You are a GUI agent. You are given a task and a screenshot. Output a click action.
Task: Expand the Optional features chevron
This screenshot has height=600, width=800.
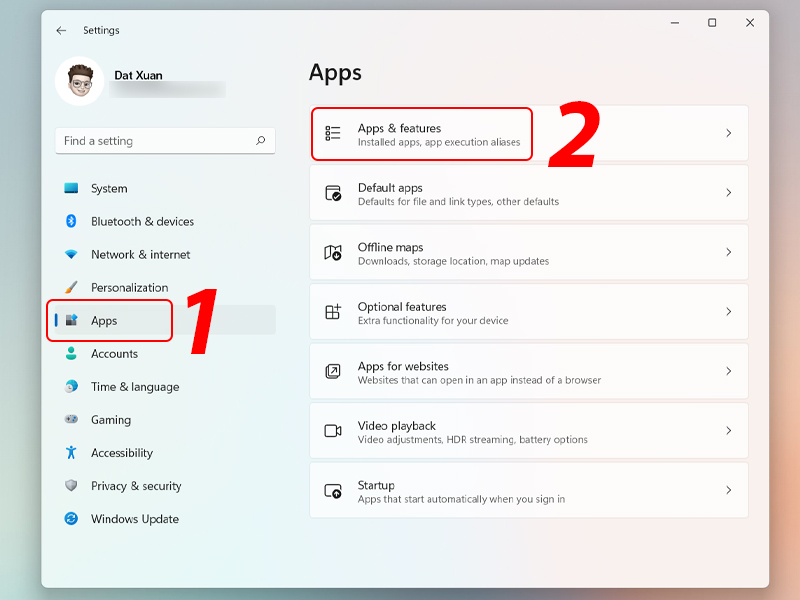click(729, 311)
